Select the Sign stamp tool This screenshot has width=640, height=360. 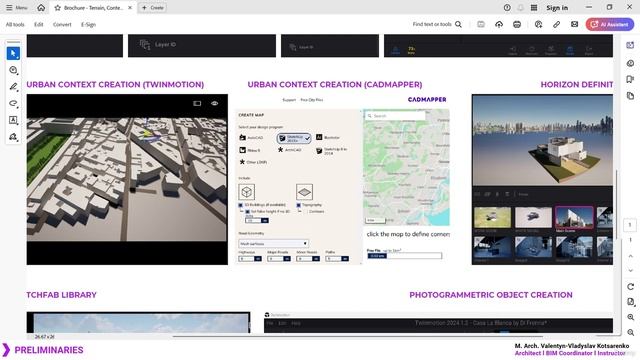coord(13,137)
